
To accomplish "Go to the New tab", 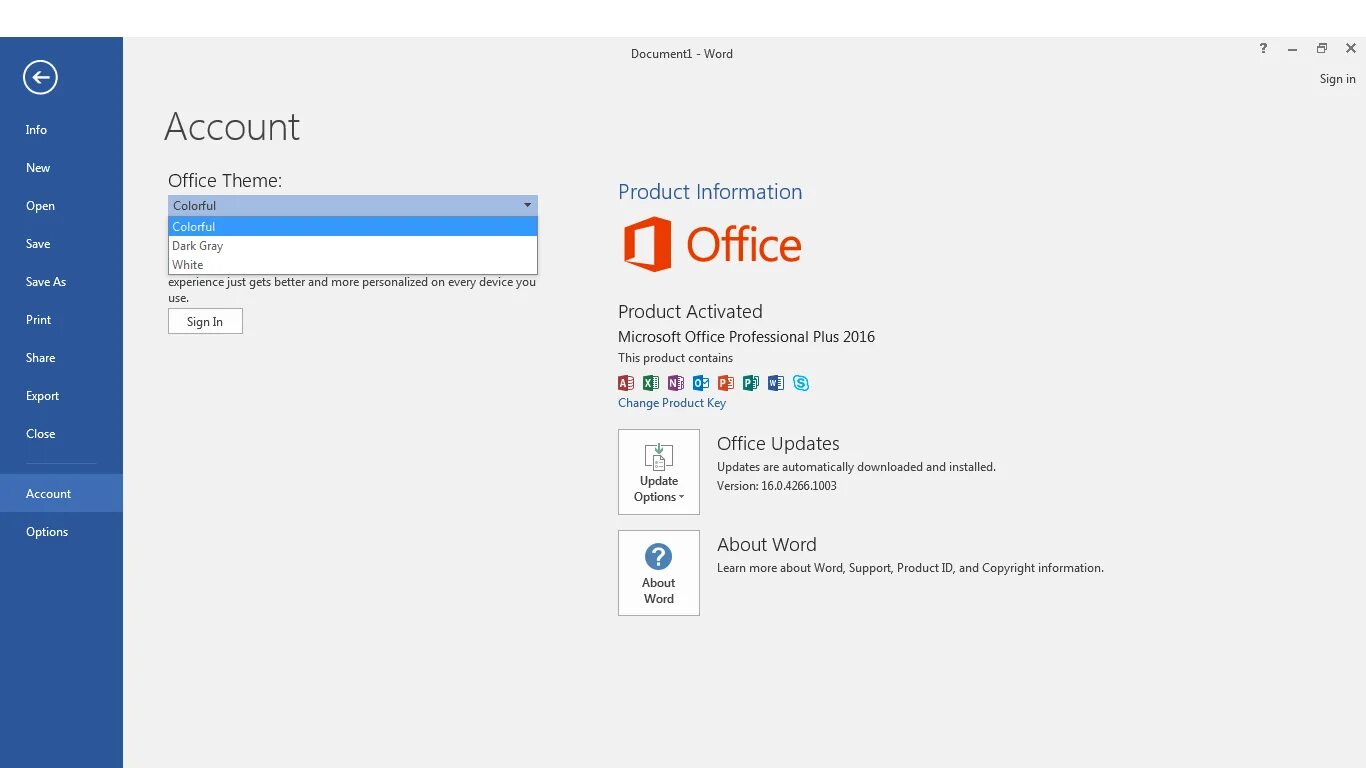I will 61,168.
